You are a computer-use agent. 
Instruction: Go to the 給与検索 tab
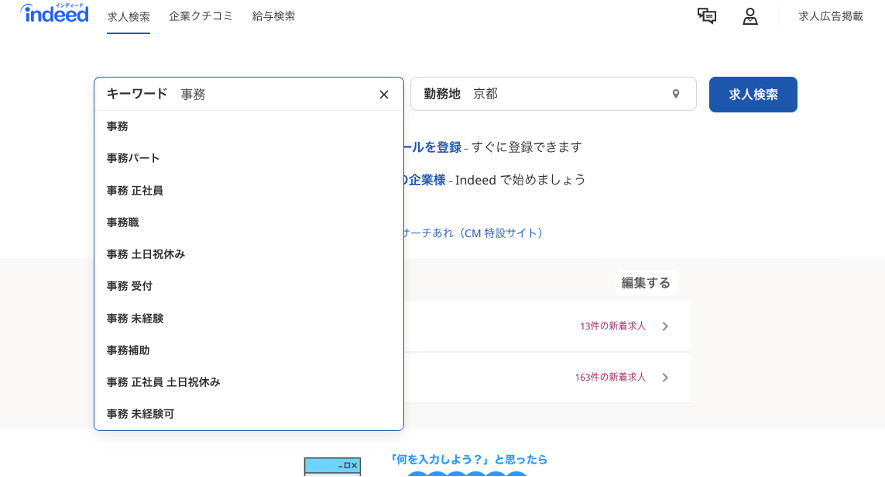click(x=273, y=17)
